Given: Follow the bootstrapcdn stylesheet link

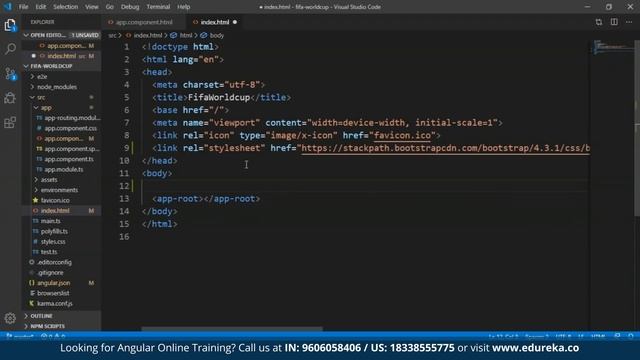Looking at the screenshot, I should [445, 148].
